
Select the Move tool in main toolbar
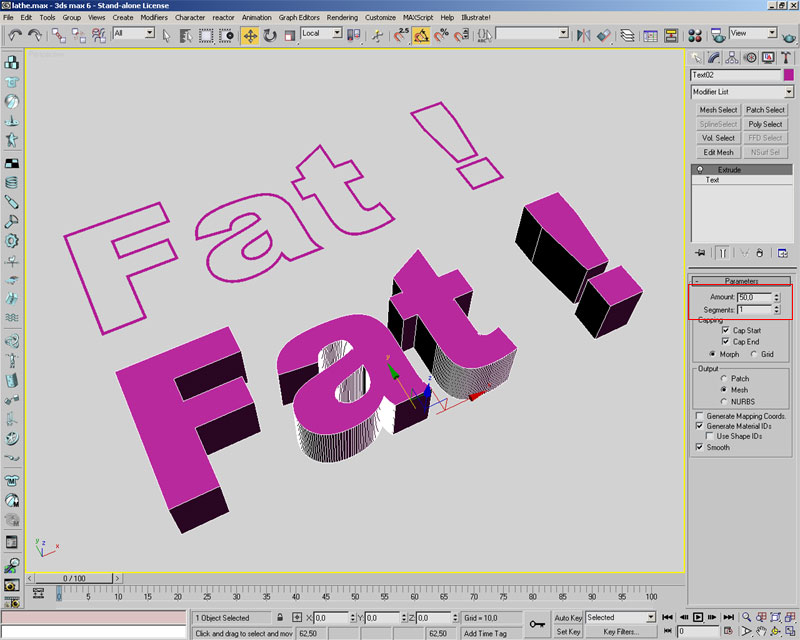click(249, 35)
